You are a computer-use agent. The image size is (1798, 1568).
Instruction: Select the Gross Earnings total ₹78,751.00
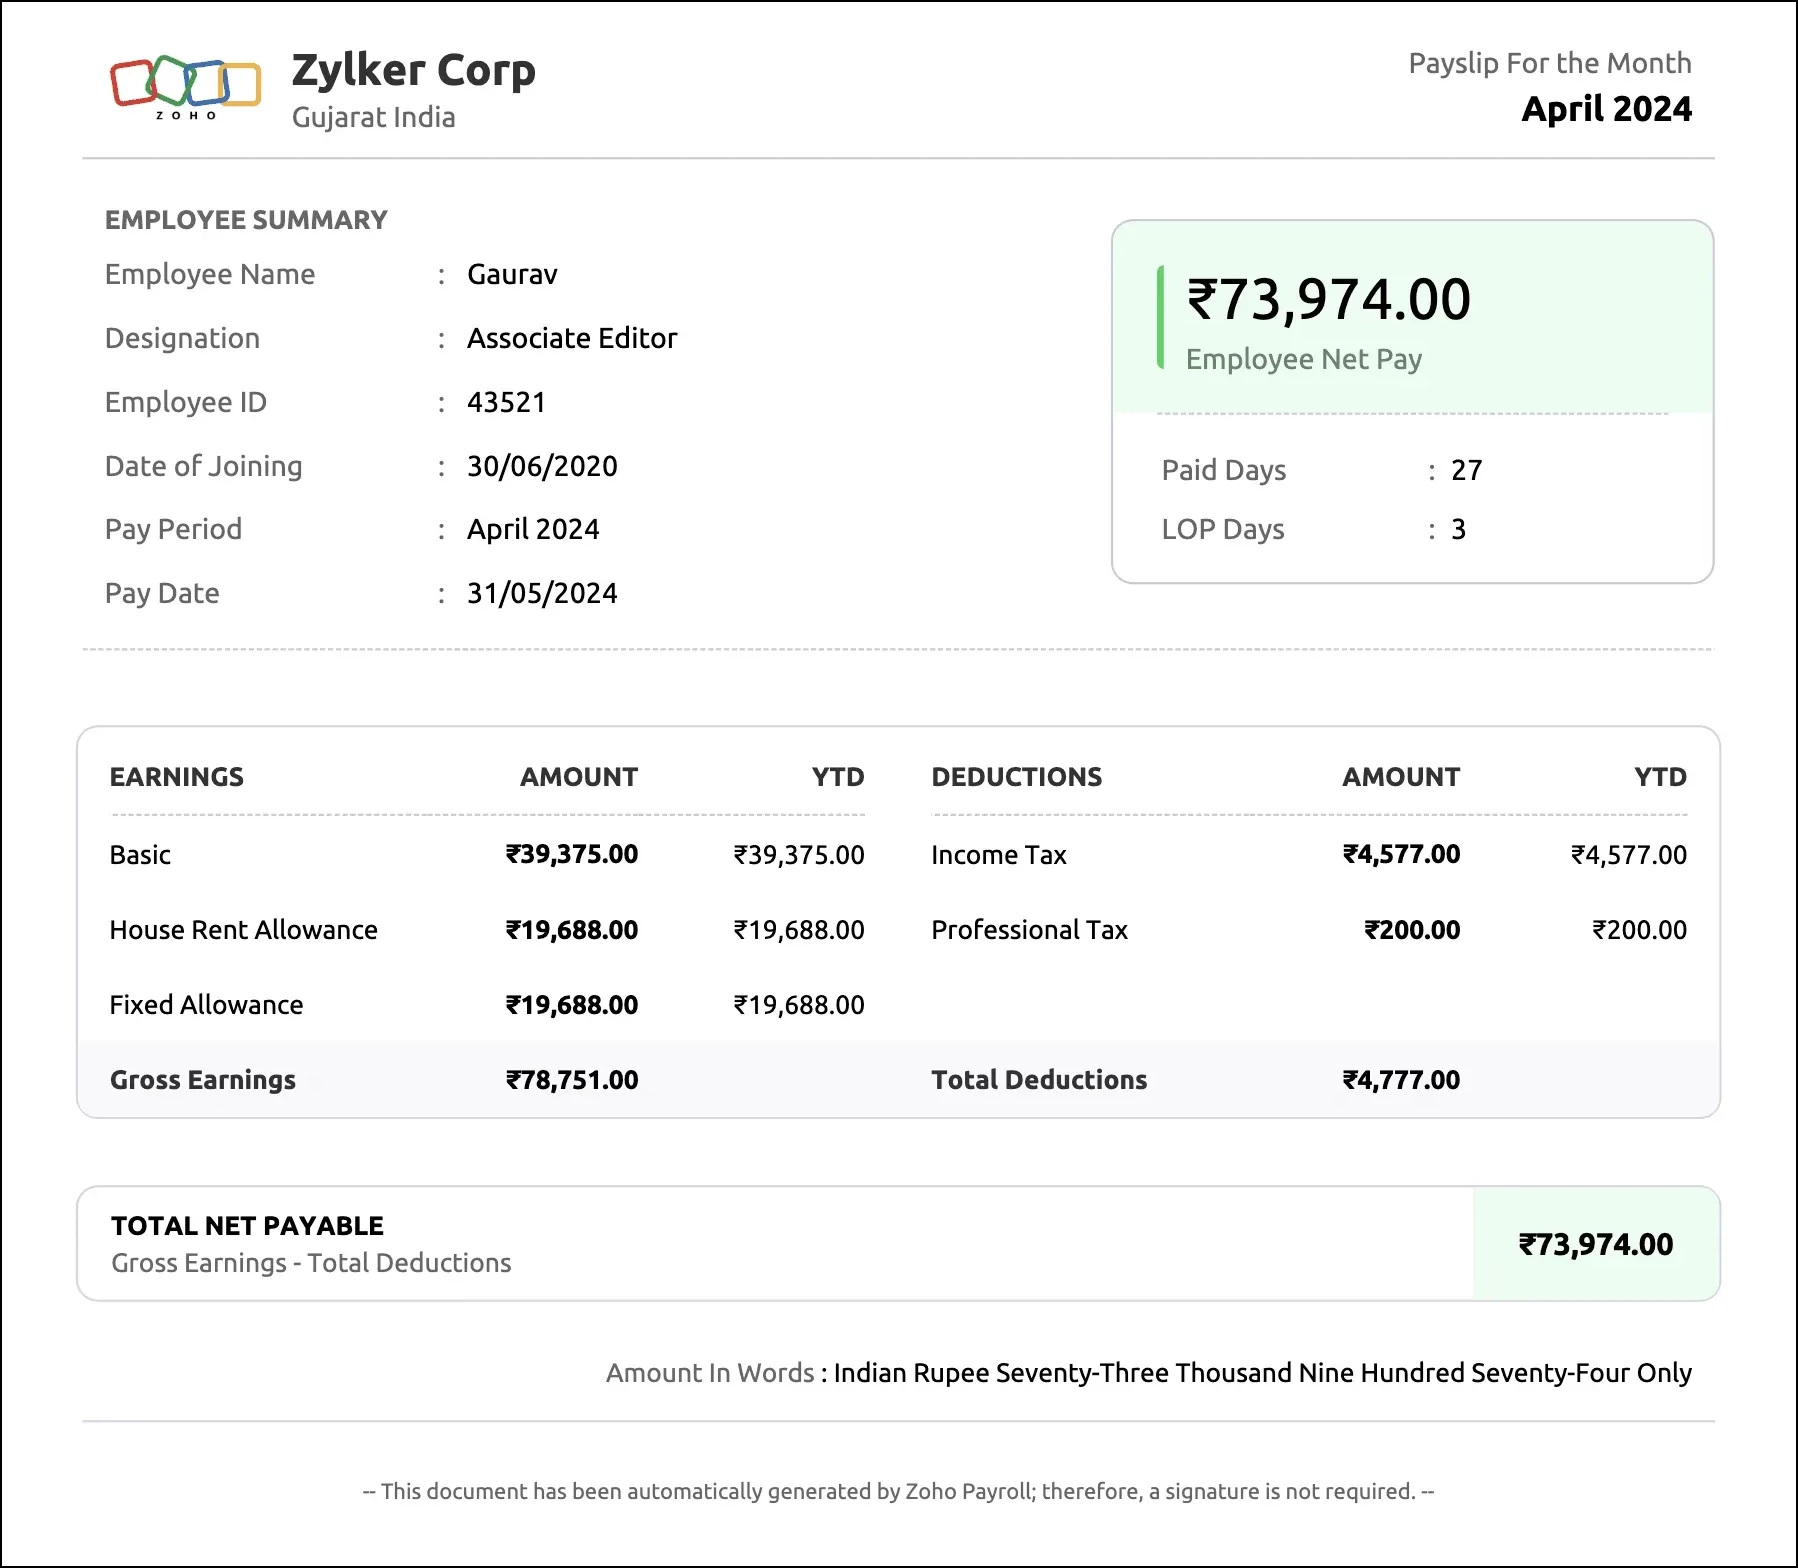[x=572, y=1079]
